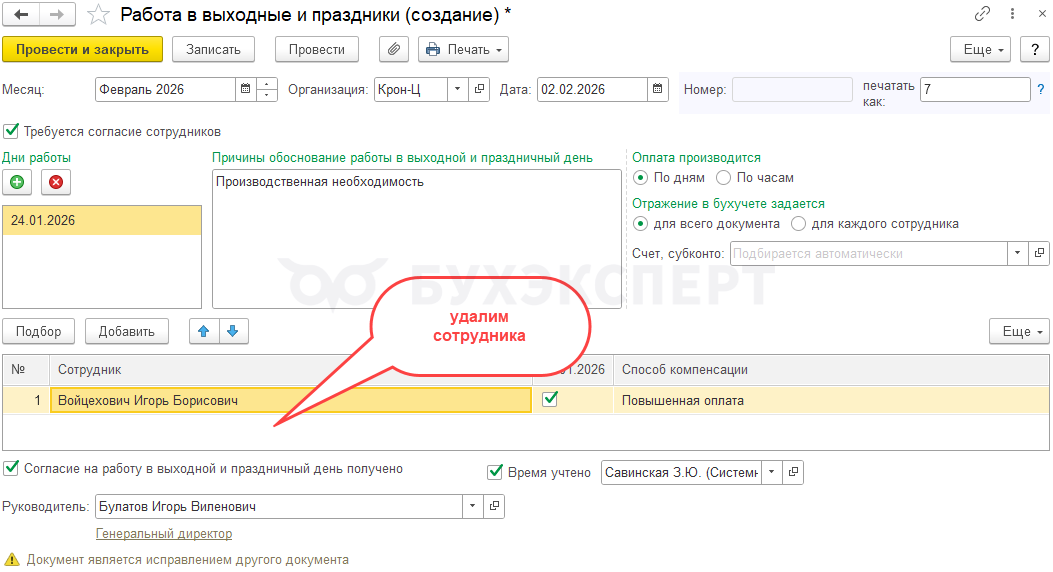This screenshot has height=572, width=1053.
Task: Select для всего документа radio option
Action: coord(641,224)
